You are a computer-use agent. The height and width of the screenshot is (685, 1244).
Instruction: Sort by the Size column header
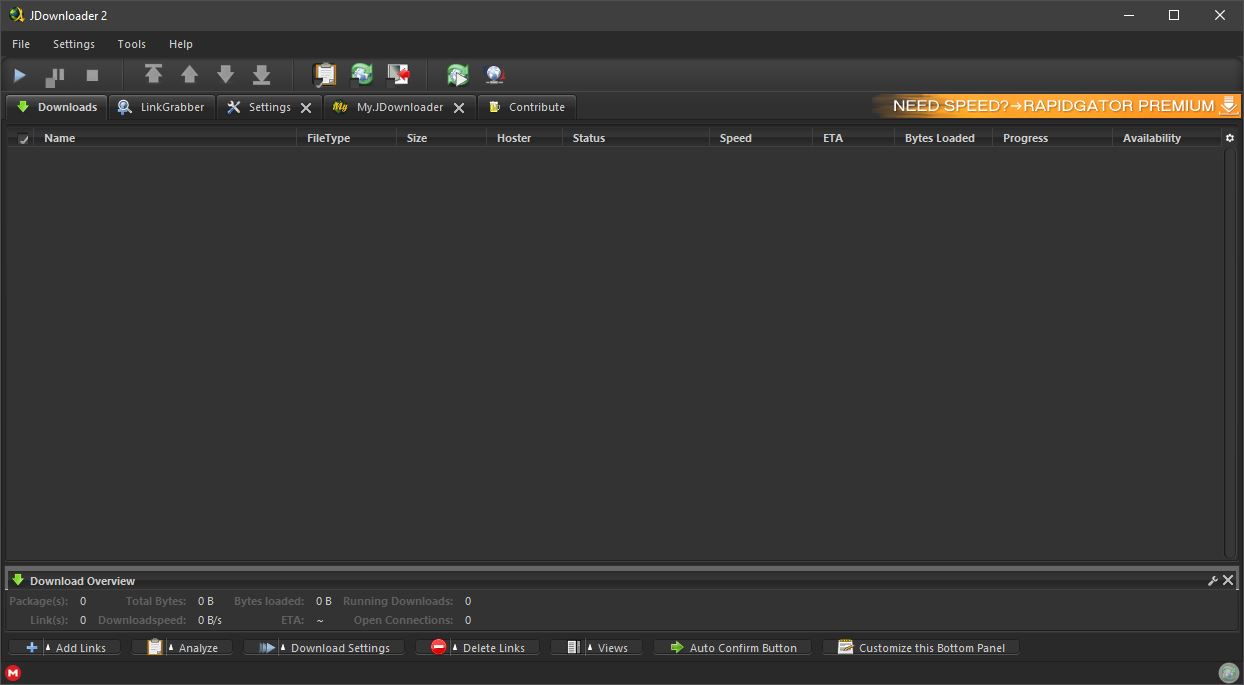pyautogui.click(x=441, y=138)
